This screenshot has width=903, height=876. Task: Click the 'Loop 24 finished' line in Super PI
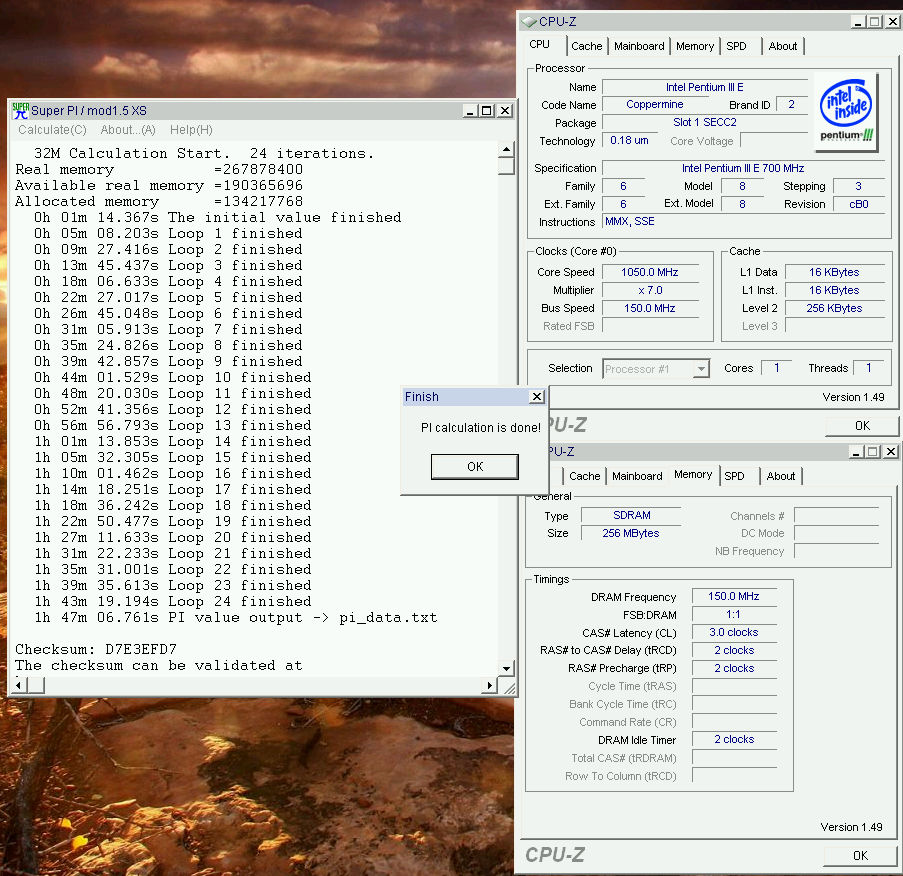173,601
